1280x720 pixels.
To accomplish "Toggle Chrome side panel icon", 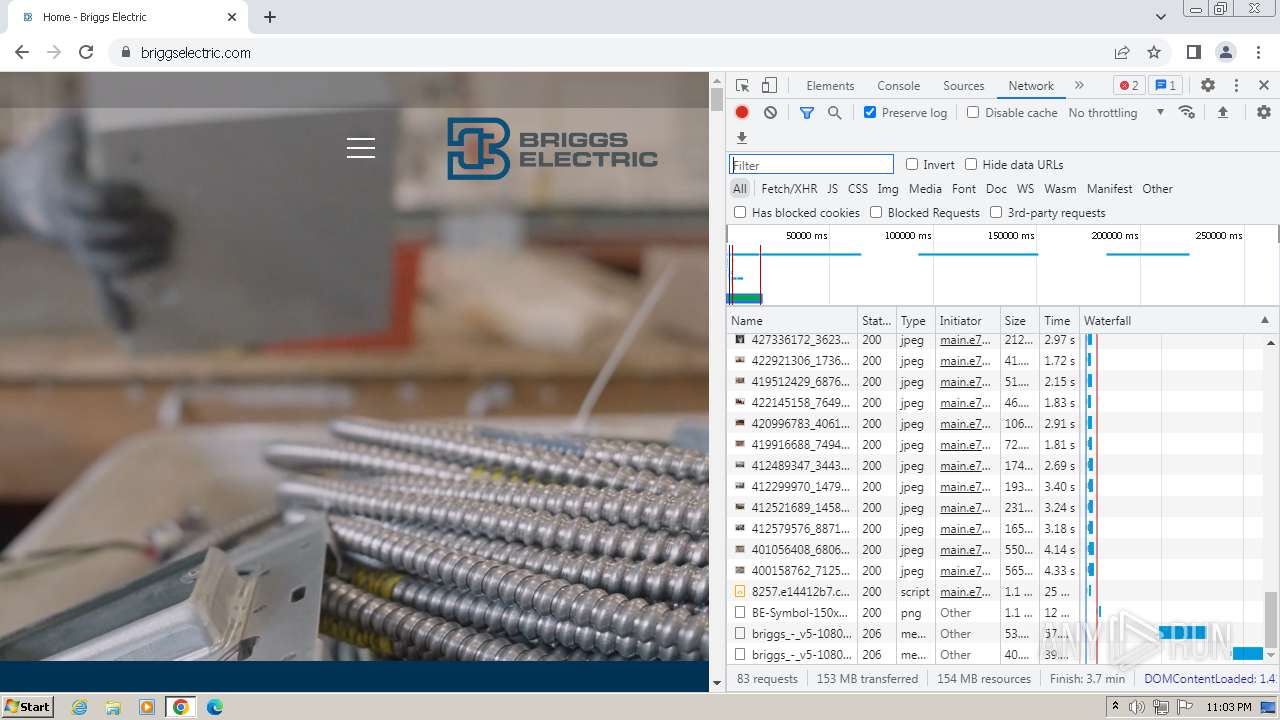I will click(1194, 52).
